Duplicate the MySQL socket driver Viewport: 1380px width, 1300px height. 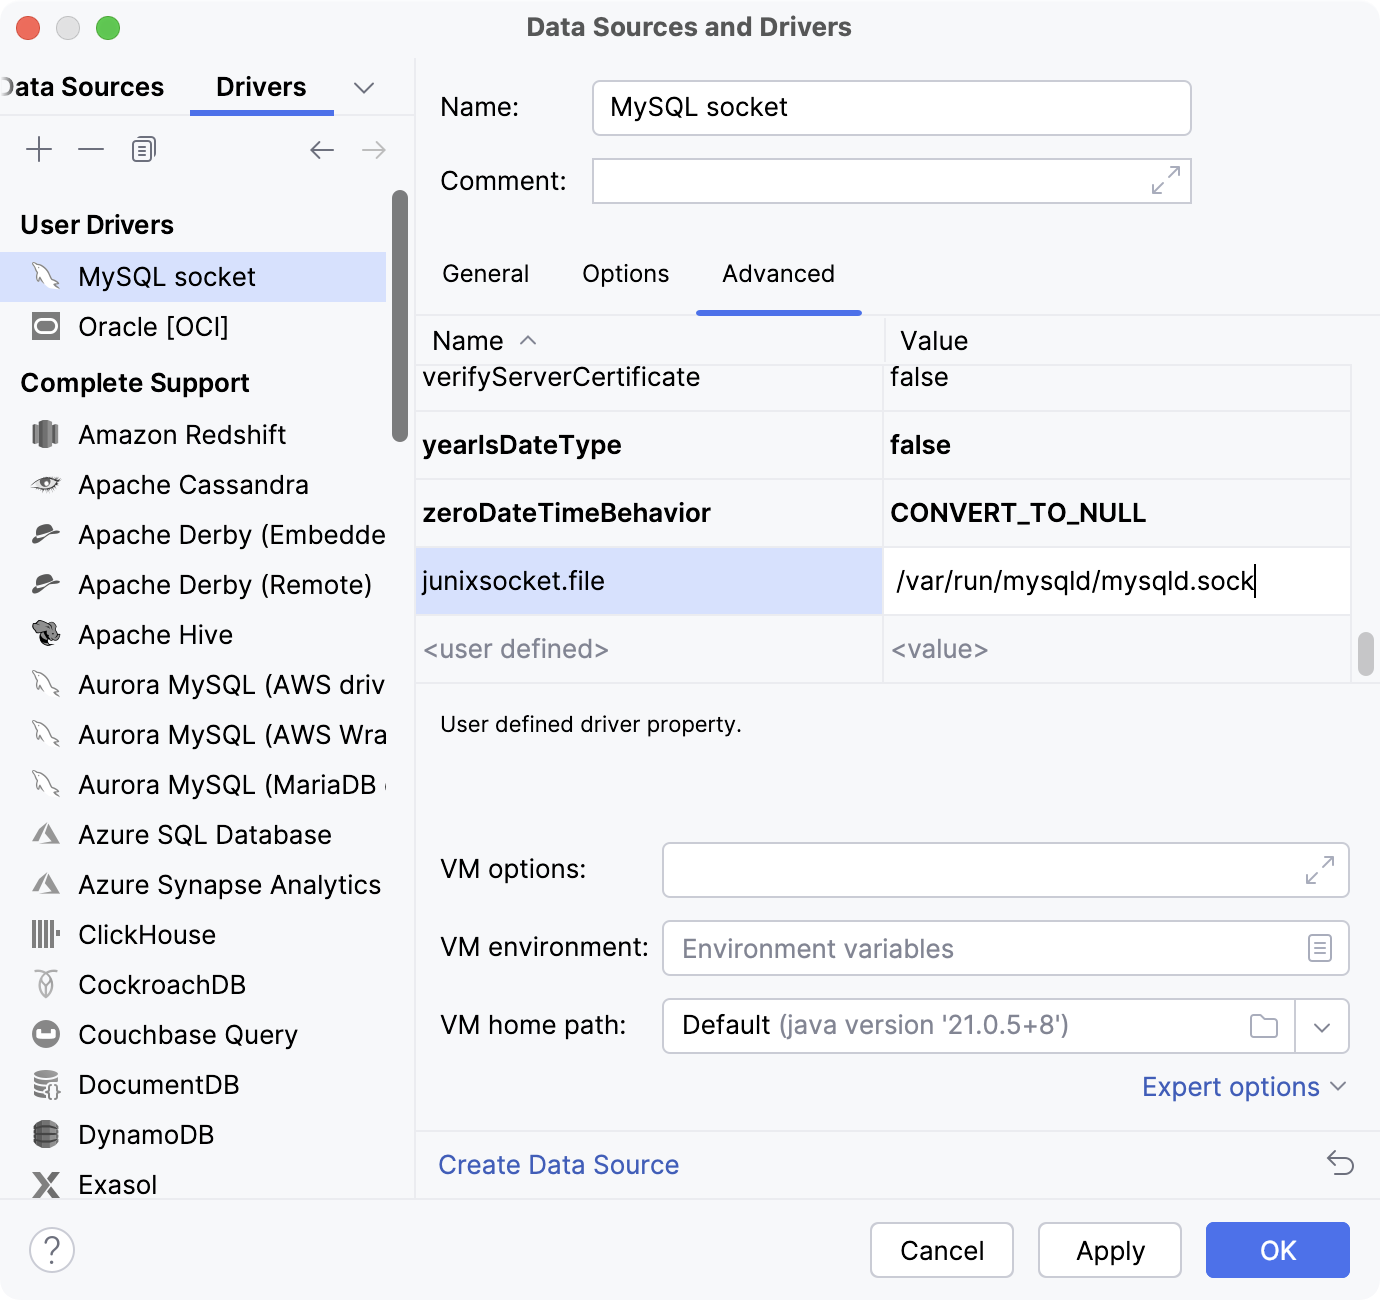(142, 149)
